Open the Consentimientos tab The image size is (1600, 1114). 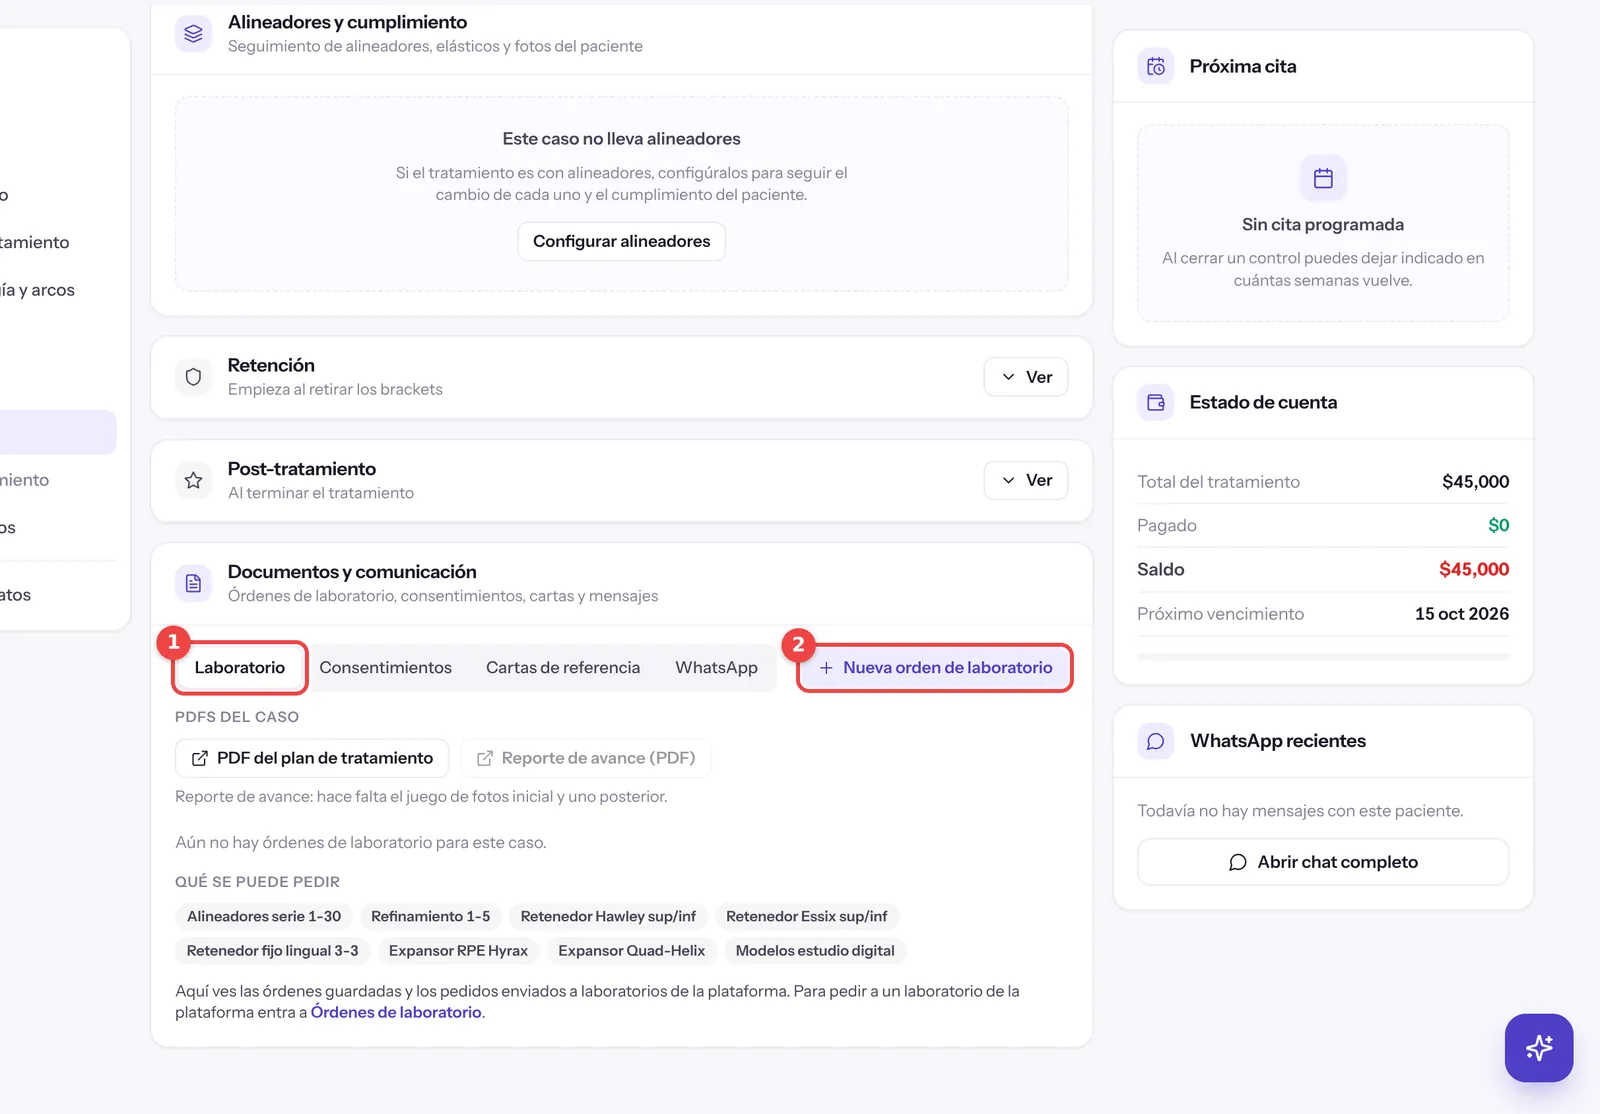coord(386,667)
